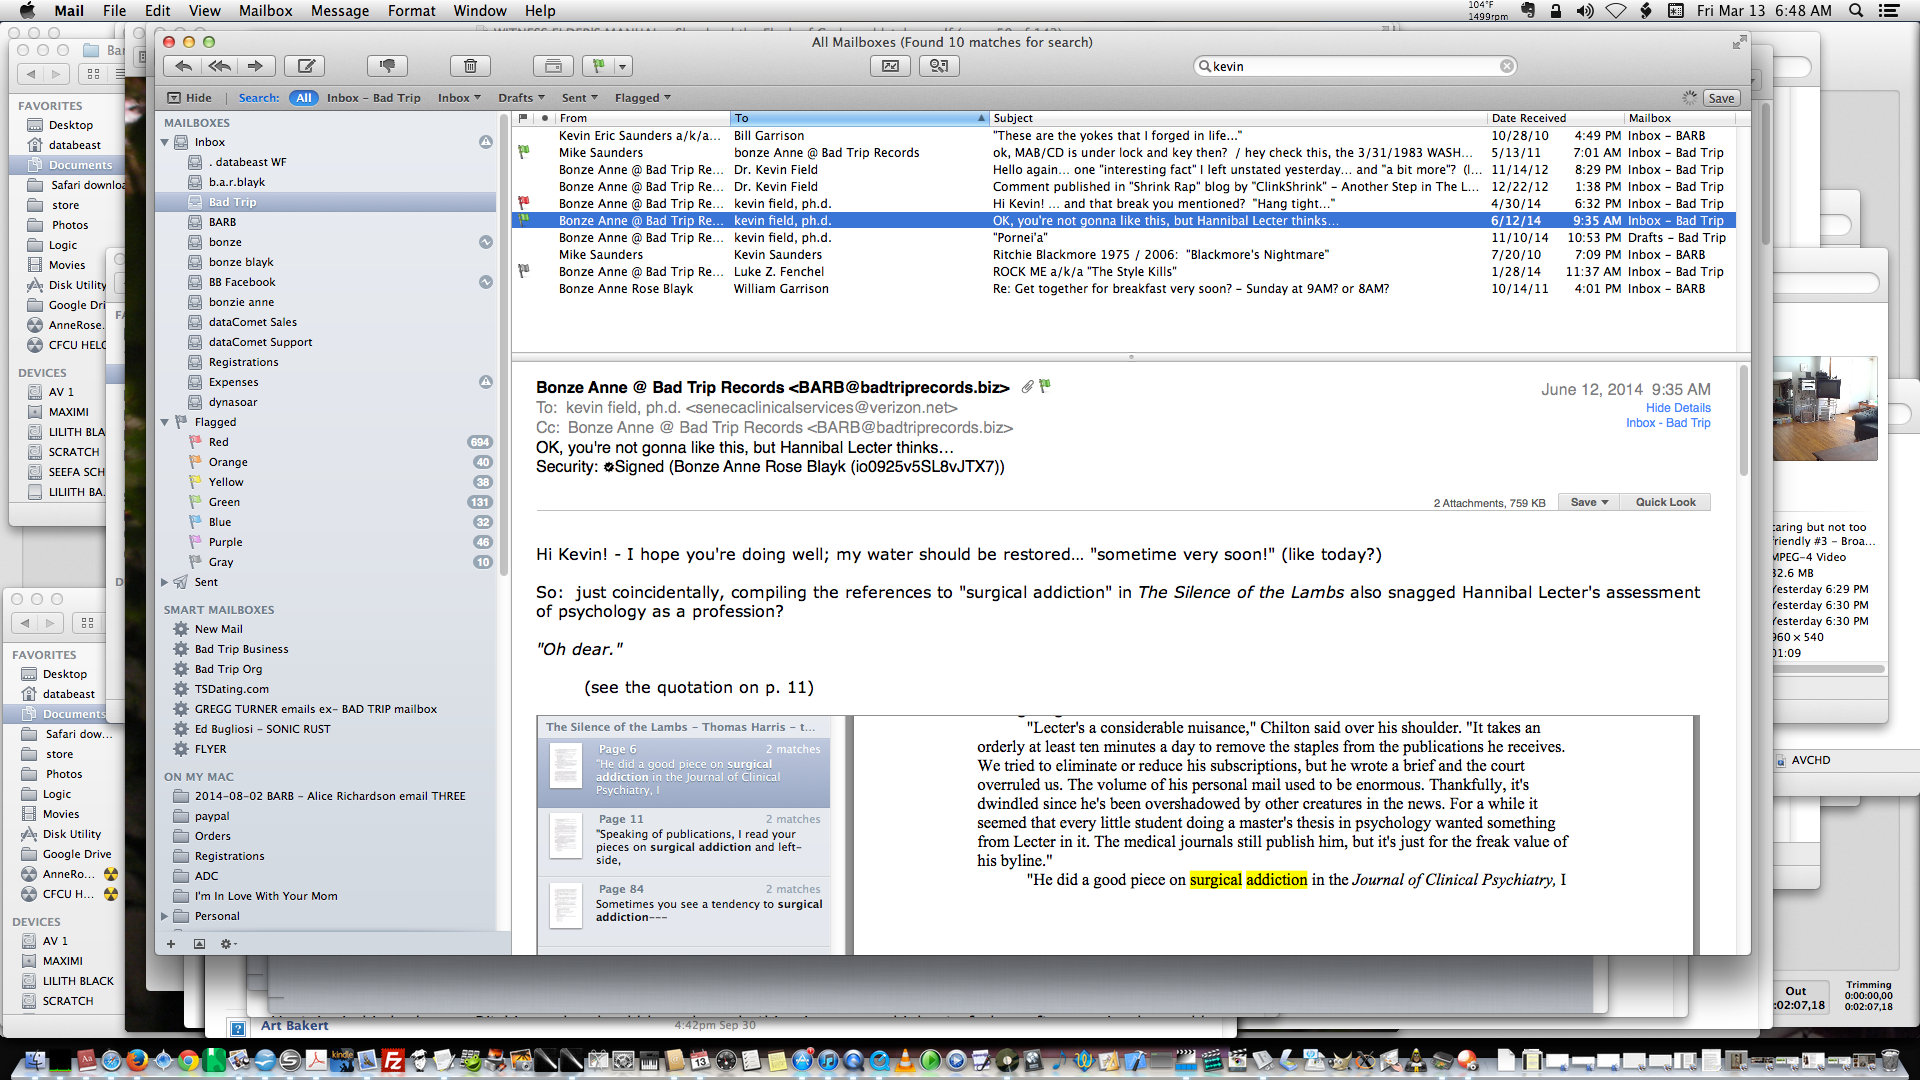
Task: Click the Reply All button
Action: [220, 66]
